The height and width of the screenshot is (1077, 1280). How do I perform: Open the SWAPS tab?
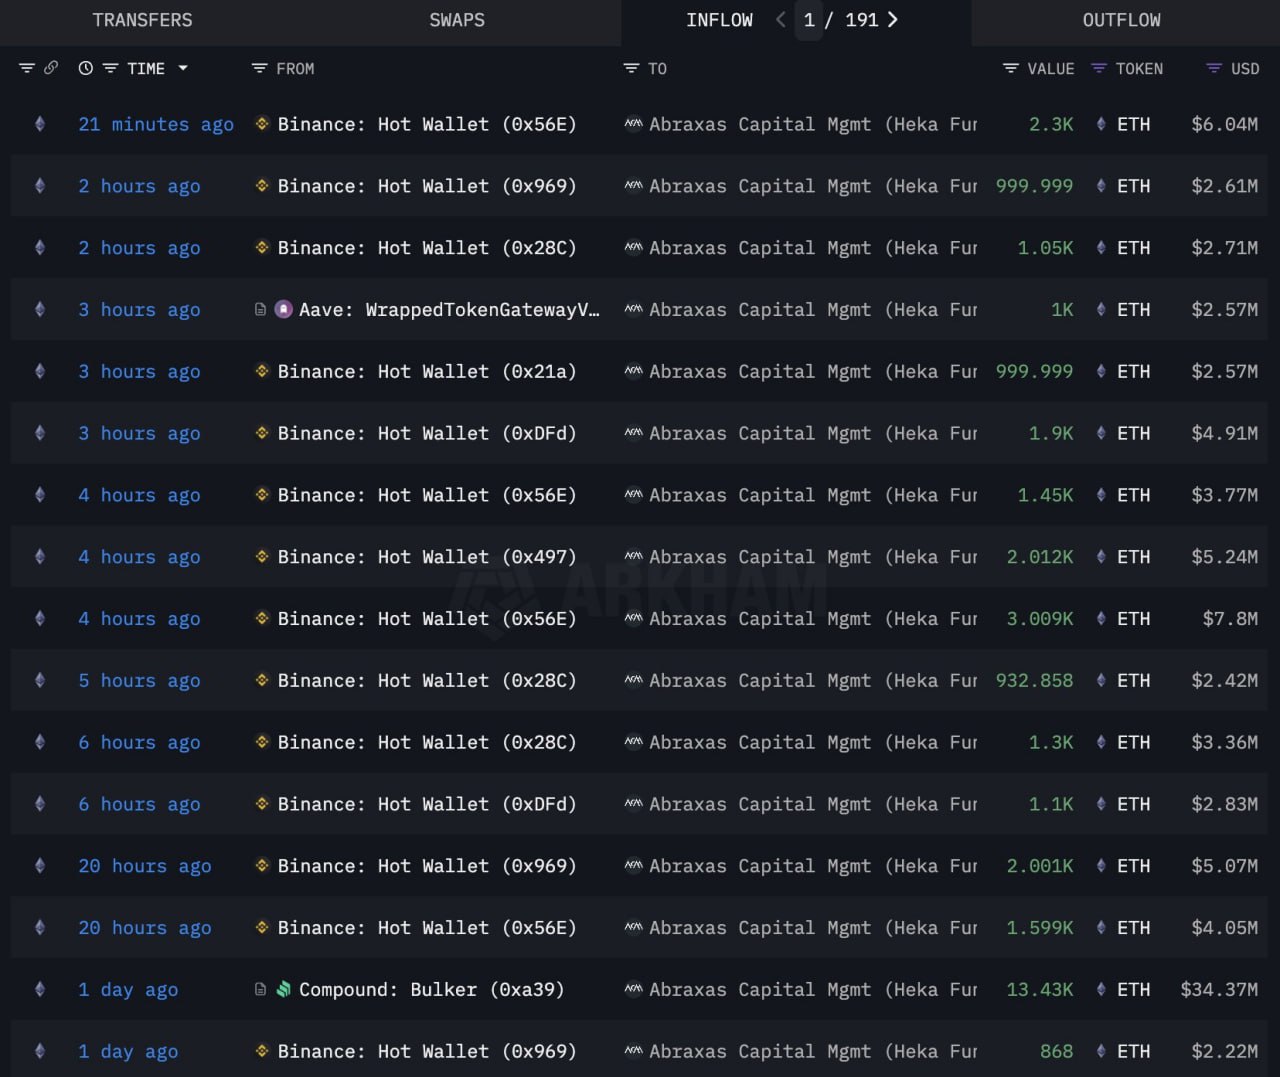click(457, 20)
